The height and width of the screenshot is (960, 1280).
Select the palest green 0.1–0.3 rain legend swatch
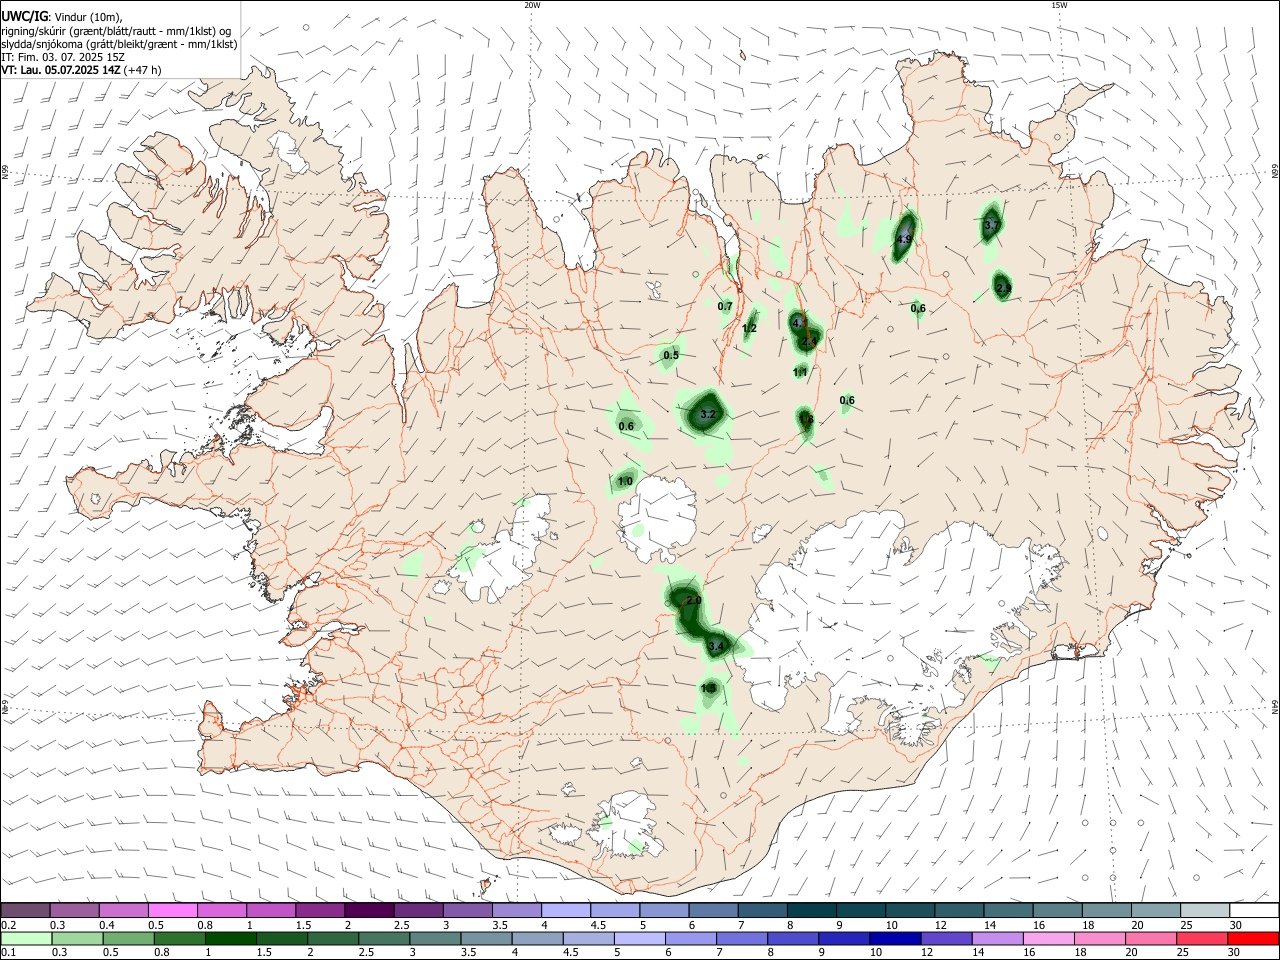pyautogui.click(x=27, y=939)
